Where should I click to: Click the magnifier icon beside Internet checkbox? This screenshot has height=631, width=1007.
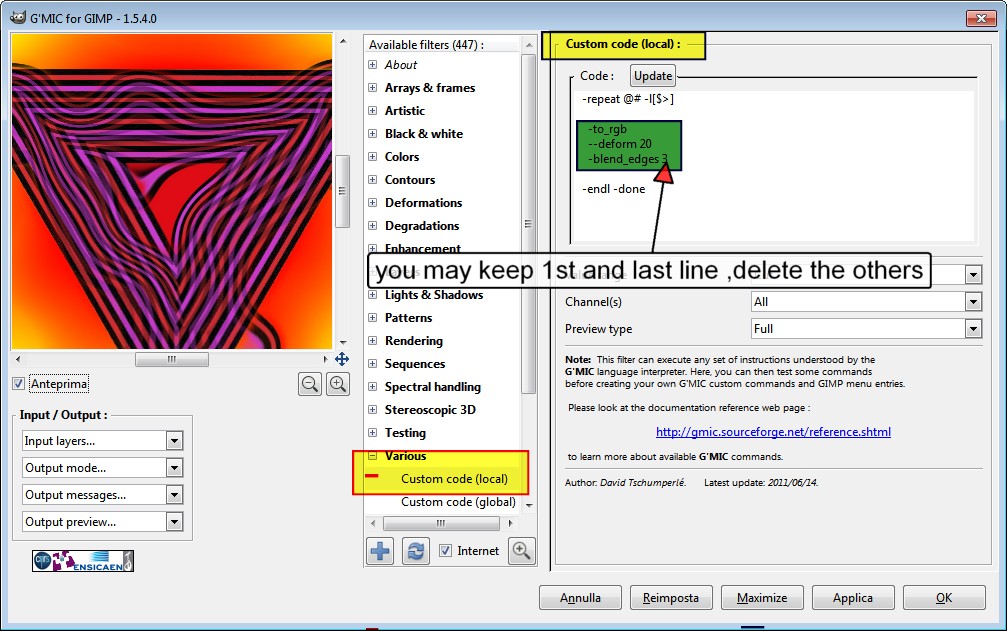pos(521,551)
